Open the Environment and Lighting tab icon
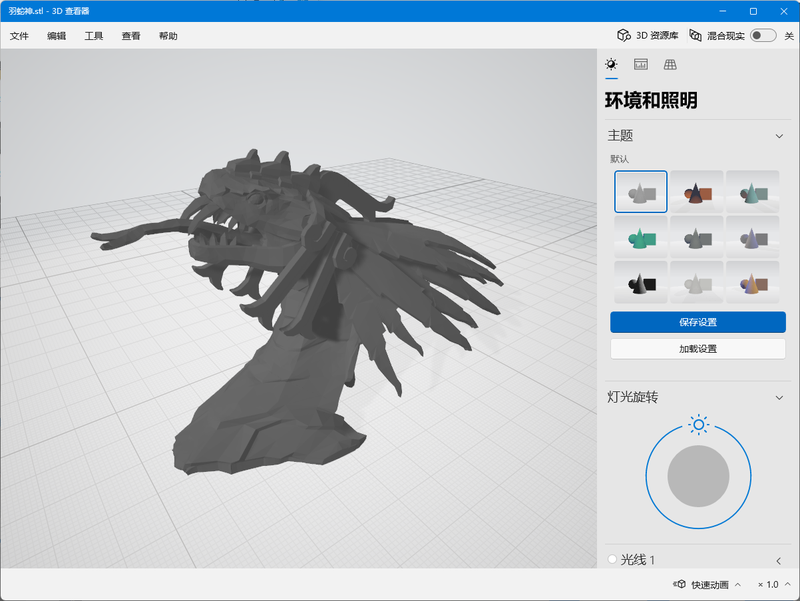The image size is (800, 601). tap(611, 64)
